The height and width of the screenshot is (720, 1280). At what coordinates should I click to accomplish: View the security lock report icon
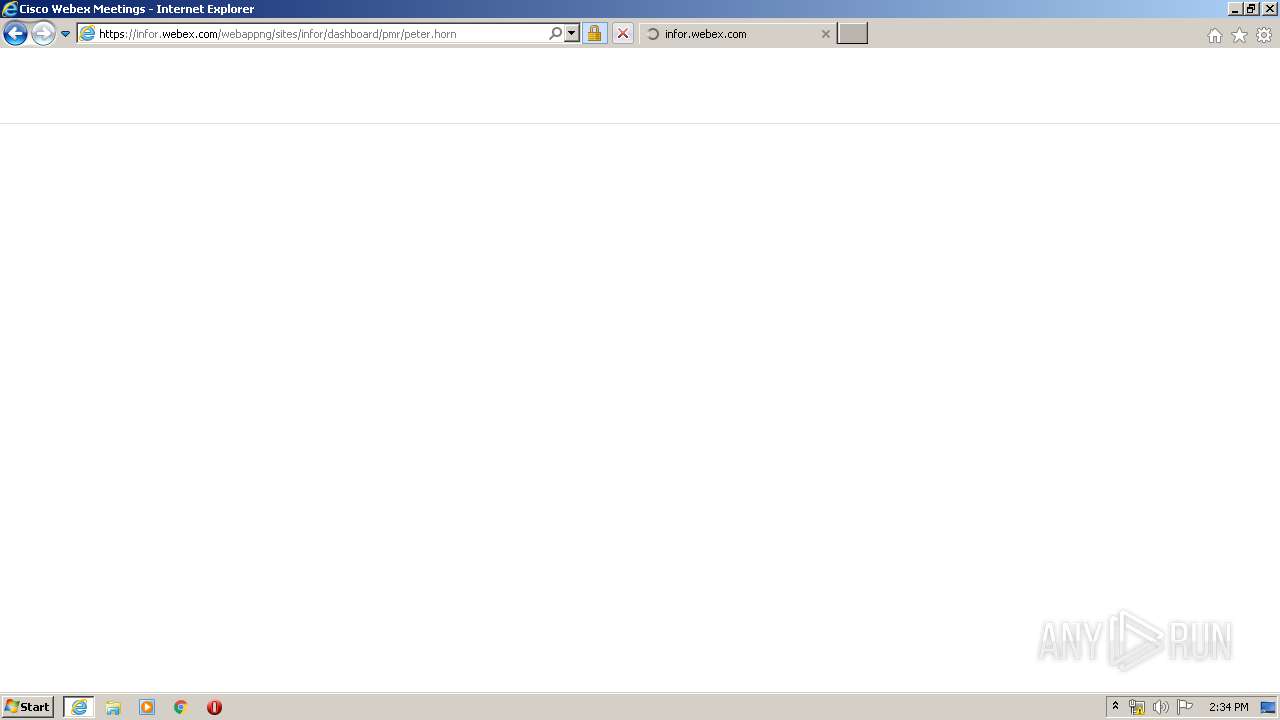(x=594, y=33)
